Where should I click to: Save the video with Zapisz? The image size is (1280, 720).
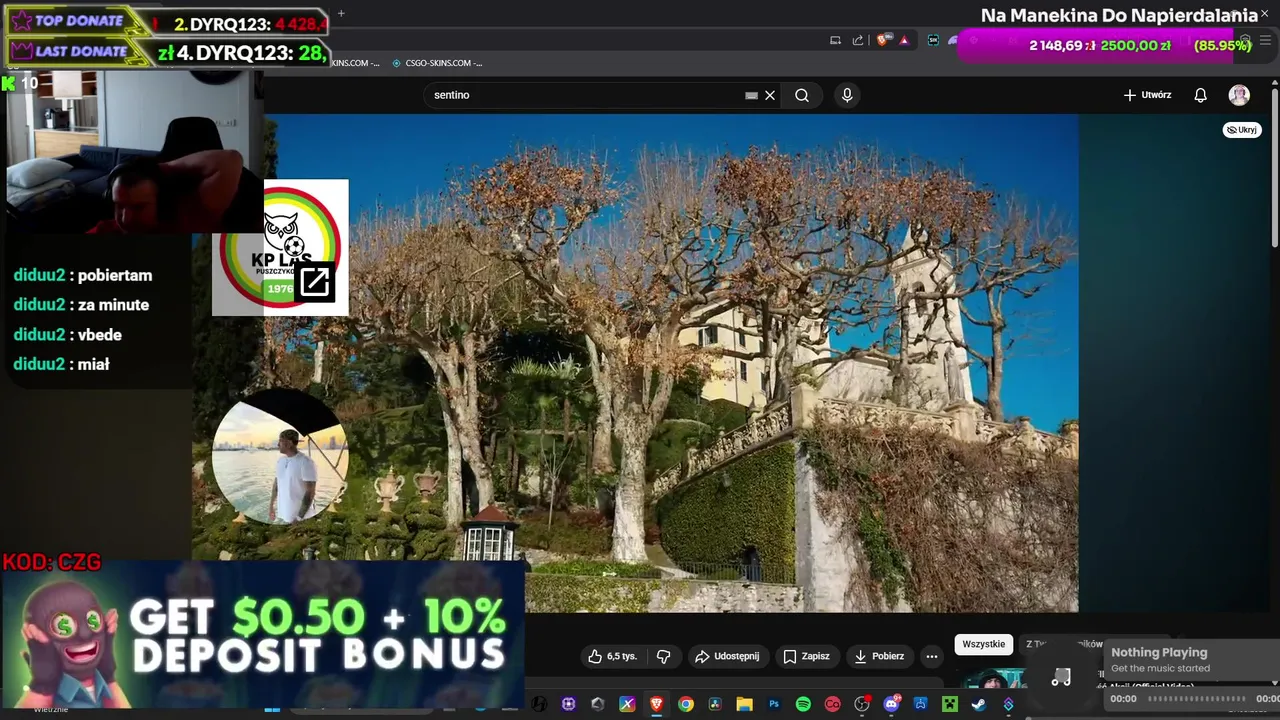click(806, 656)
